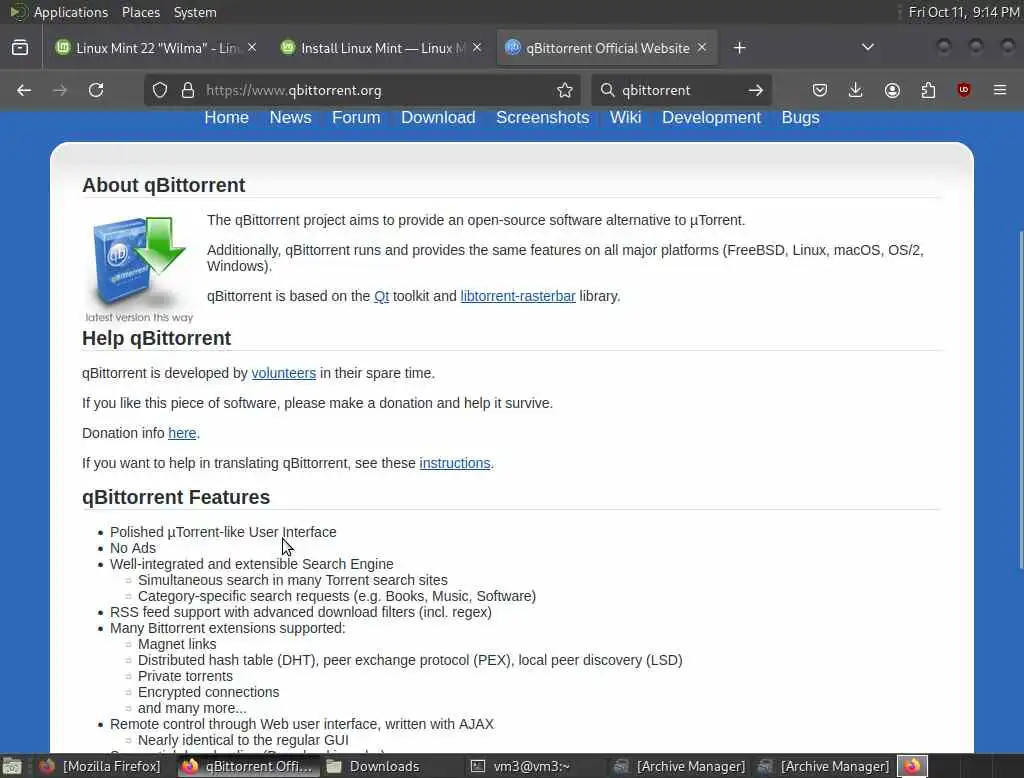This screenshot has width=1024, height=778.
Task: Click the search magnifier icon
Action: (x=607, y=89)
